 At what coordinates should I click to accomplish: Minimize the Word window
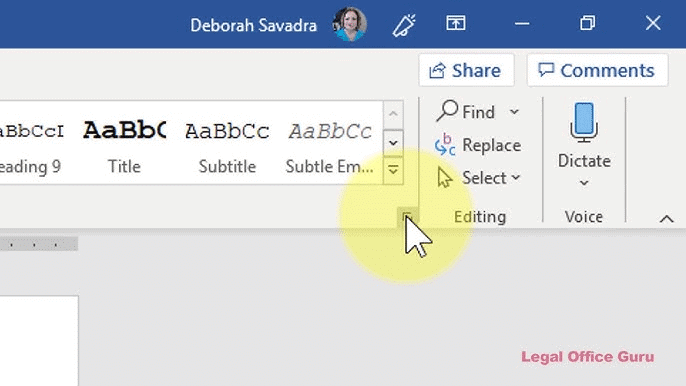(x=522, y=24)
